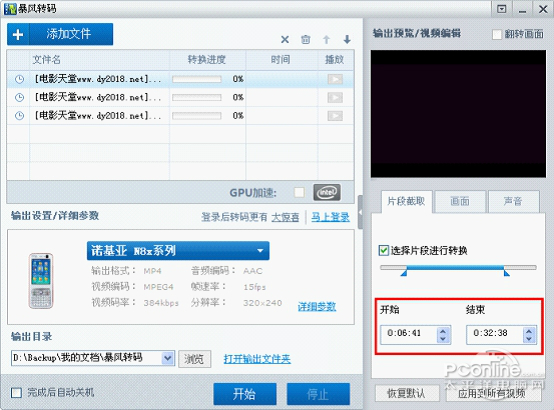Image resolution: width=554 pixels, height=410 pixels.
Task: Enable 完成后自动关机 auto-shutdown checkbox
Action: 16,392
